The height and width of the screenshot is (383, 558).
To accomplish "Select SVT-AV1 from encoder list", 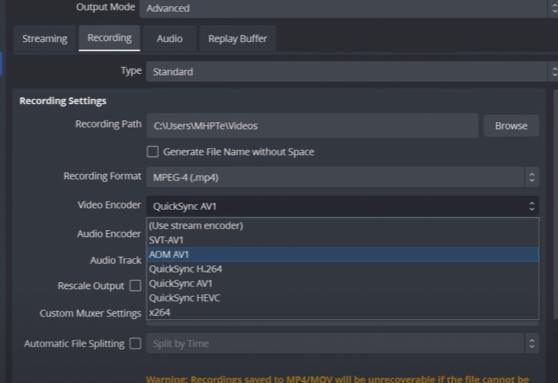I will (343, 240).
